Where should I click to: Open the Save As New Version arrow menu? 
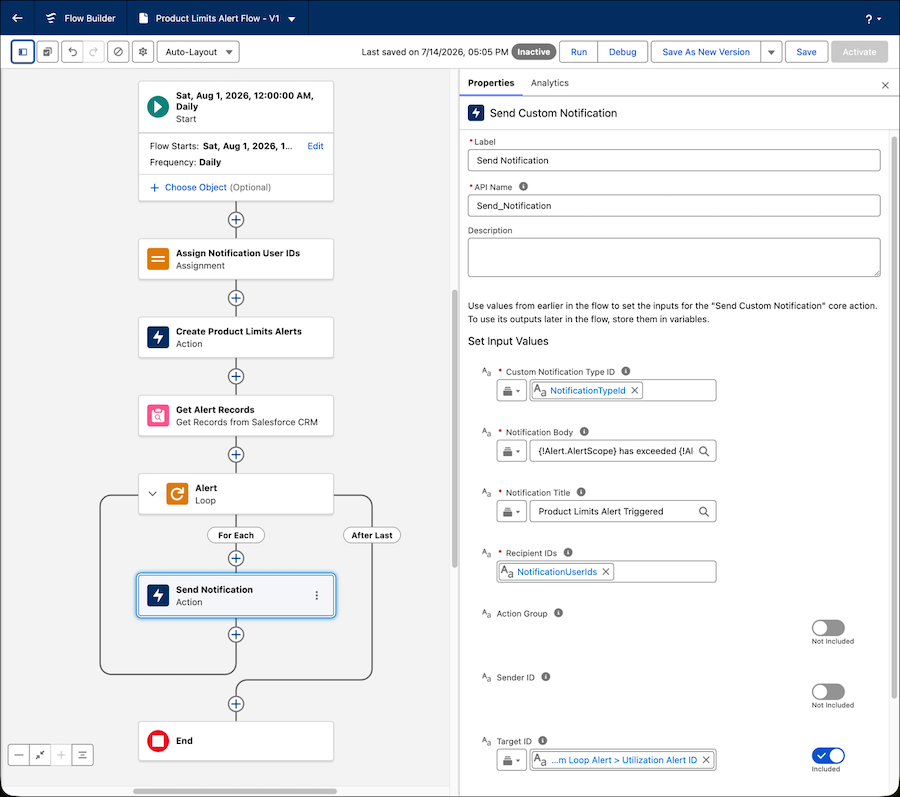pyautogui.click(x=771, y=52)
